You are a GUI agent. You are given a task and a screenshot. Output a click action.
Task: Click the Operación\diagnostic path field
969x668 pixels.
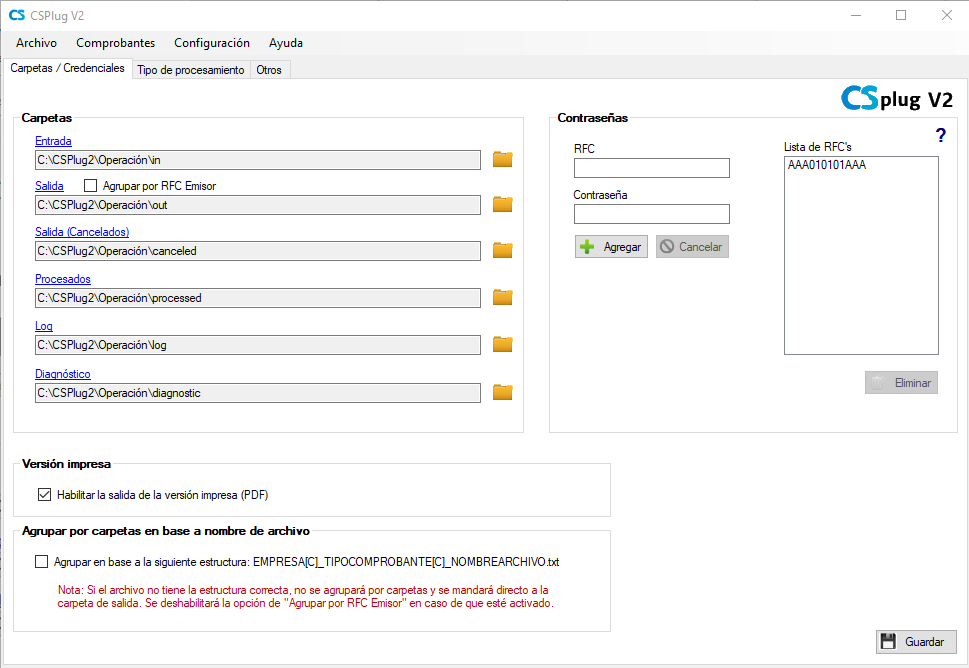pos(258,393)
